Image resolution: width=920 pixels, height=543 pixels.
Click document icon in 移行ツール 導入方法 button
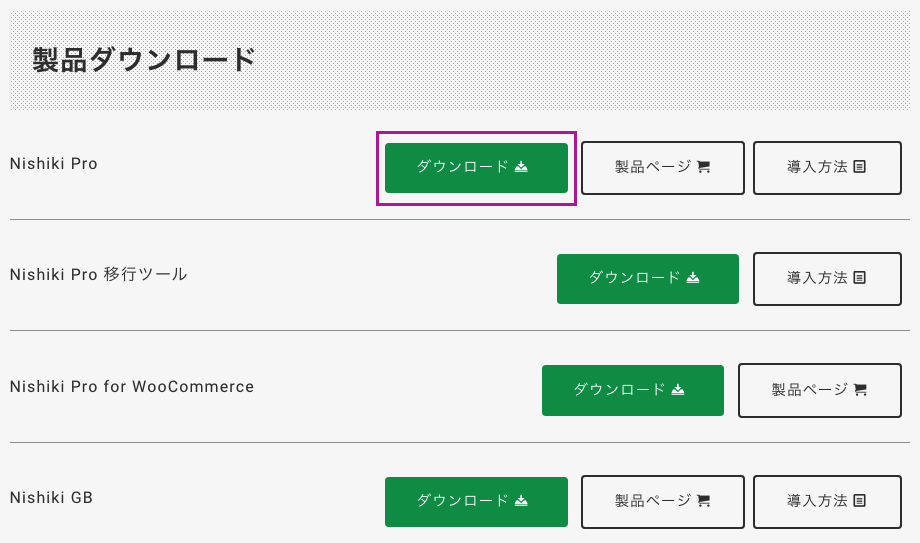tap(860, 278)
